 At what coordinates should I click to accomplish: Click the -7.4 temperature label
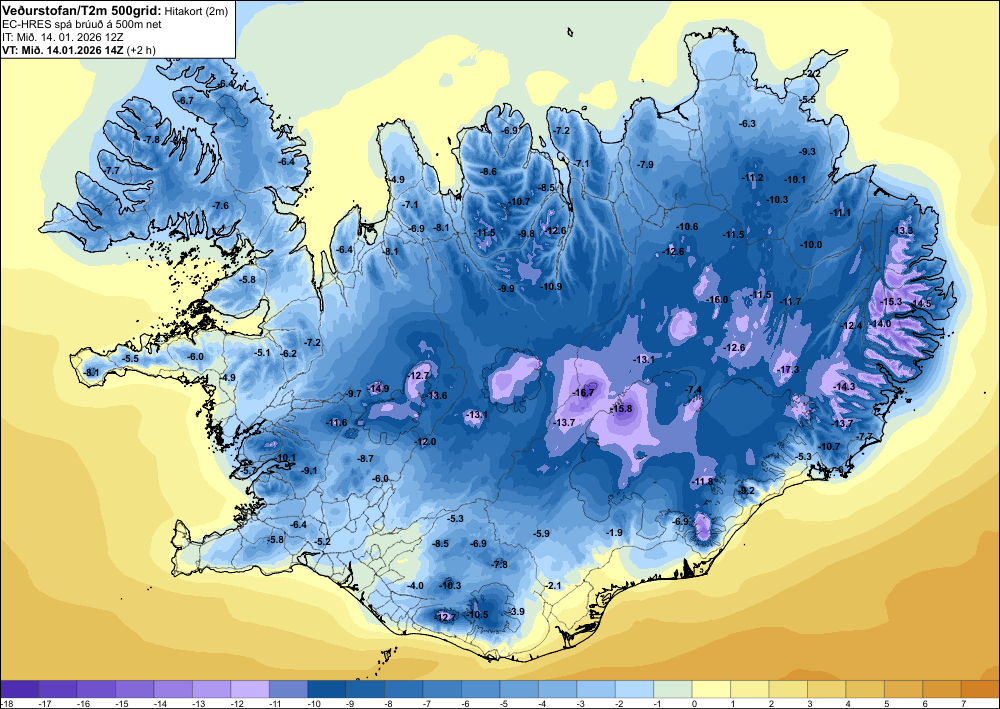693,390
